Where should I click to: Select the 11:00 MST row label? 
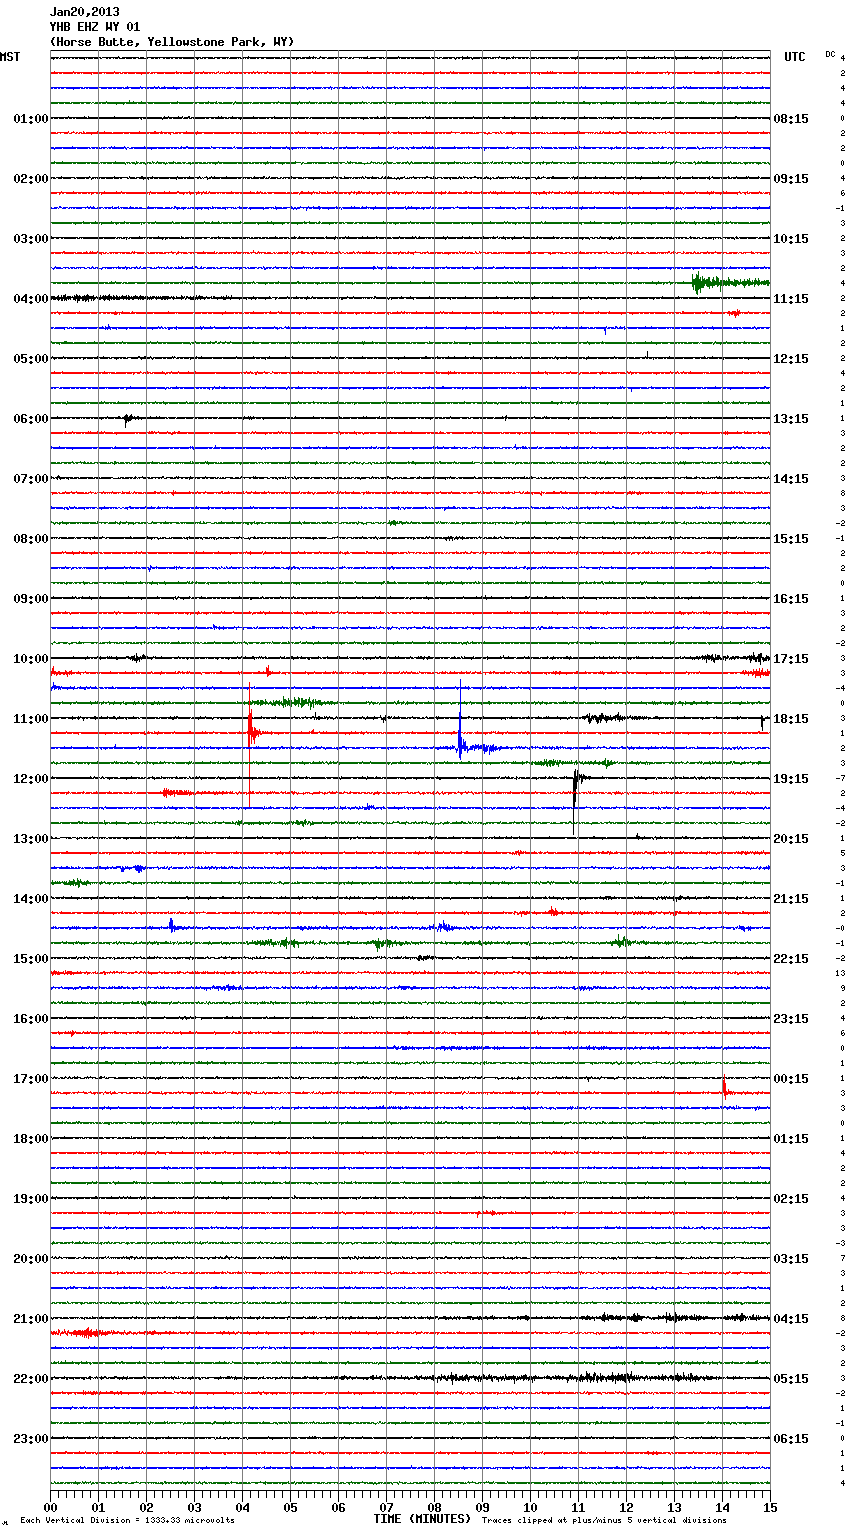tap(30, 719)
